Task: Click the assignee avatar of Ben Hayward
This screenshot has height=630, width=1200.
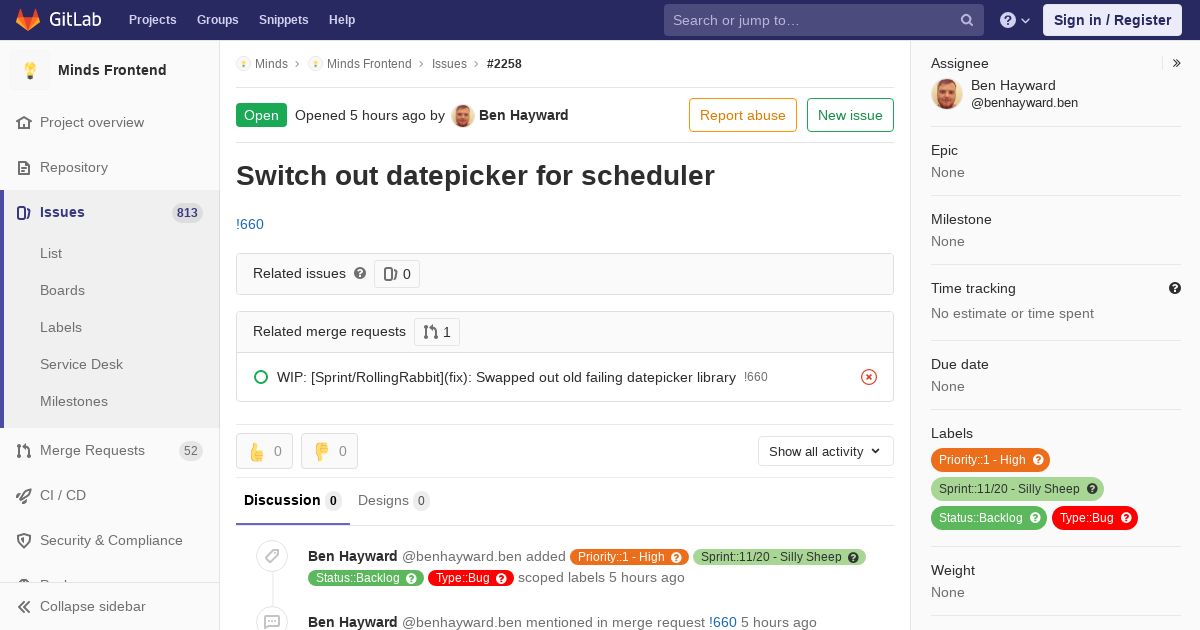Action: 947,94
